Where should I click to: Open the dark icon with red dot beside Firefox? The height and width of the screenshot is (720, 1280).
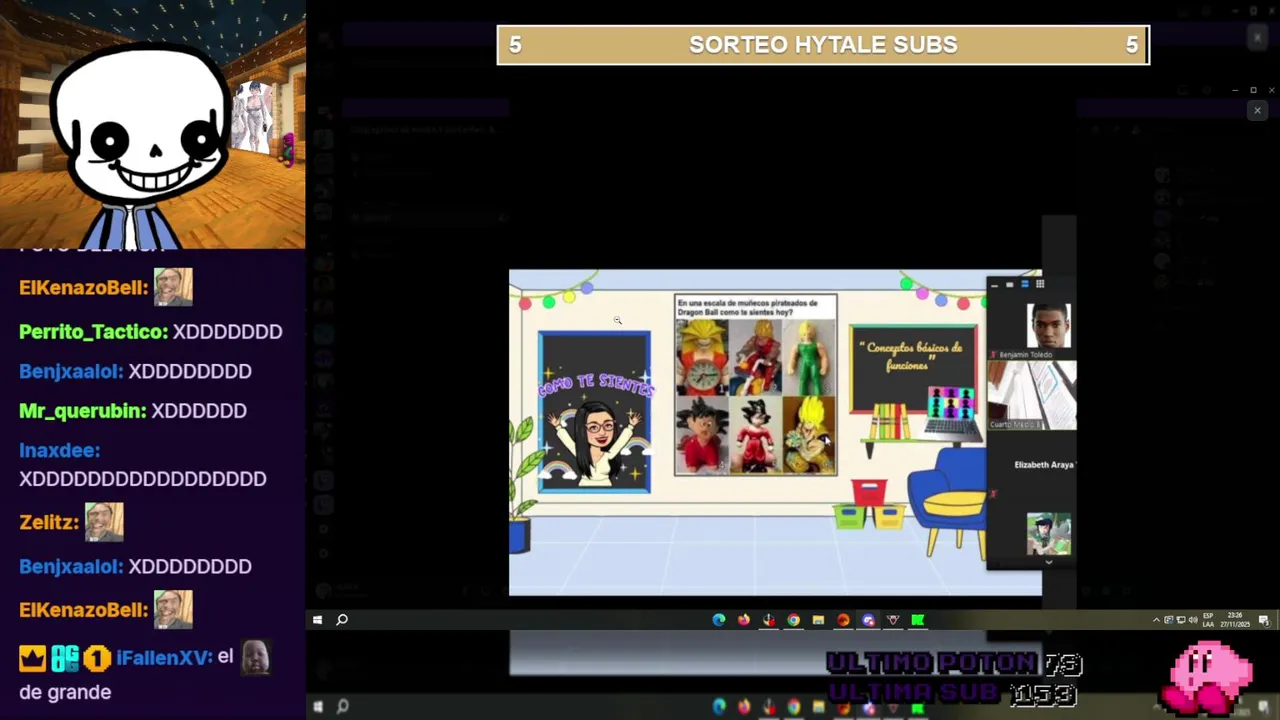click(769, 620)
